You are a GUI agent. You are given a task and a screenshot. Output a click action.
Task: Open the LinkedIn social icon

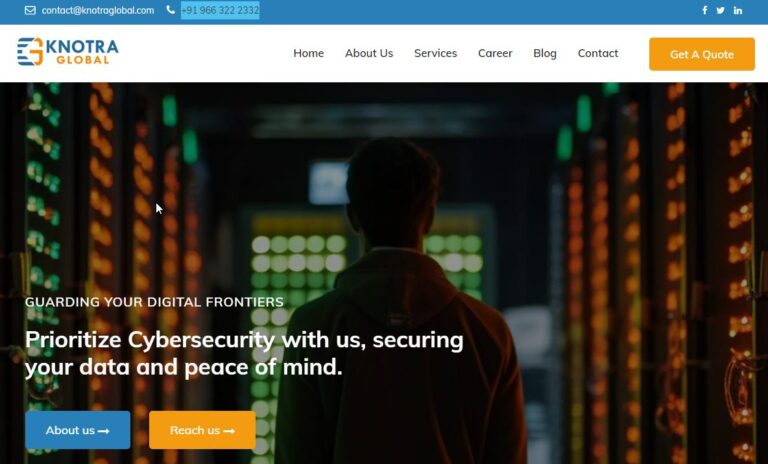tap(738, 10)
